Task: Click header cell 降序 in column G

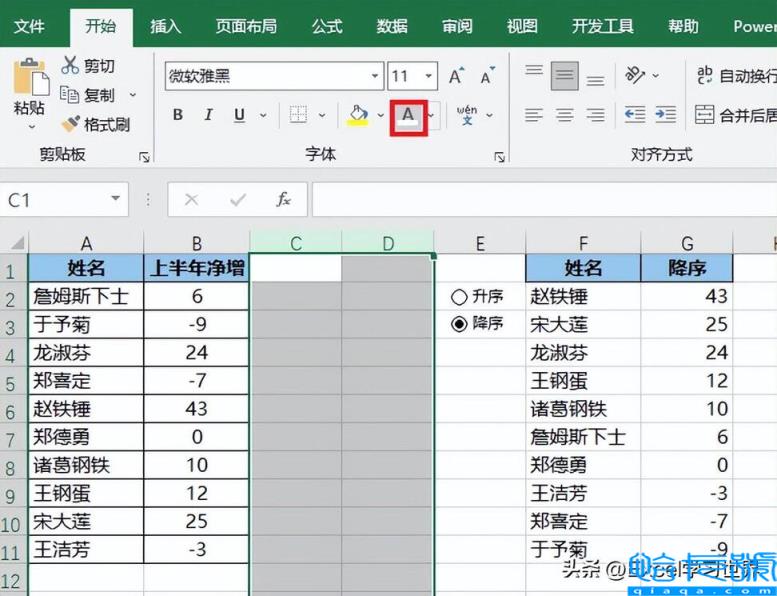Action: 686,268
